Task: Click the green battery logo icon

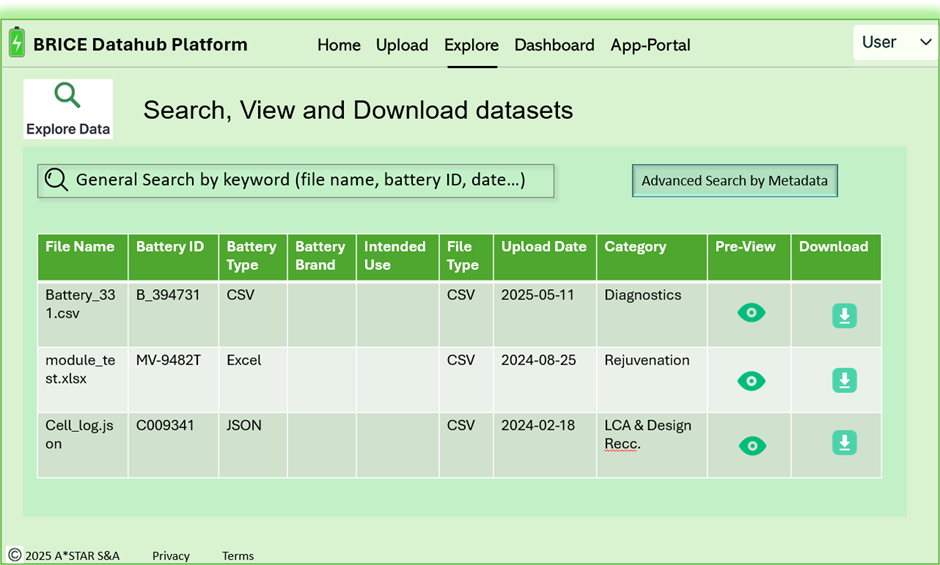Action: 17,43
